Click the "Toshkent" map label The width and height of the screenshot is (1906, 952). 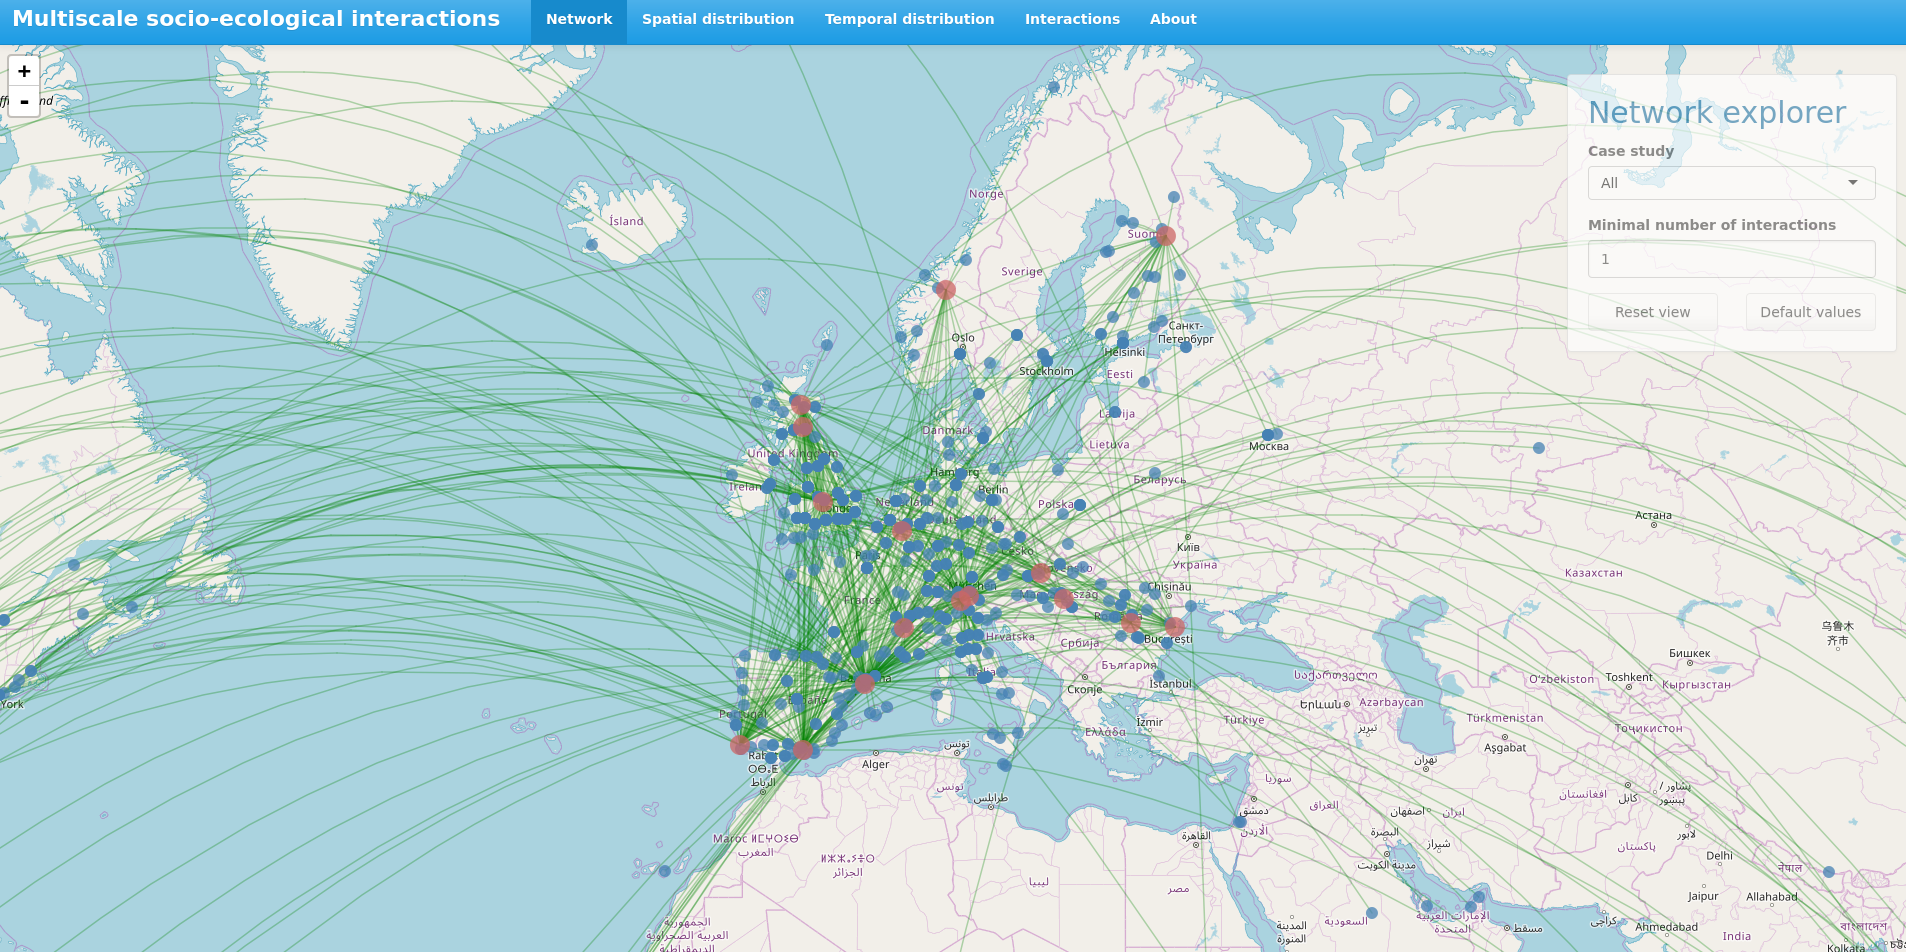(1629, 677)
